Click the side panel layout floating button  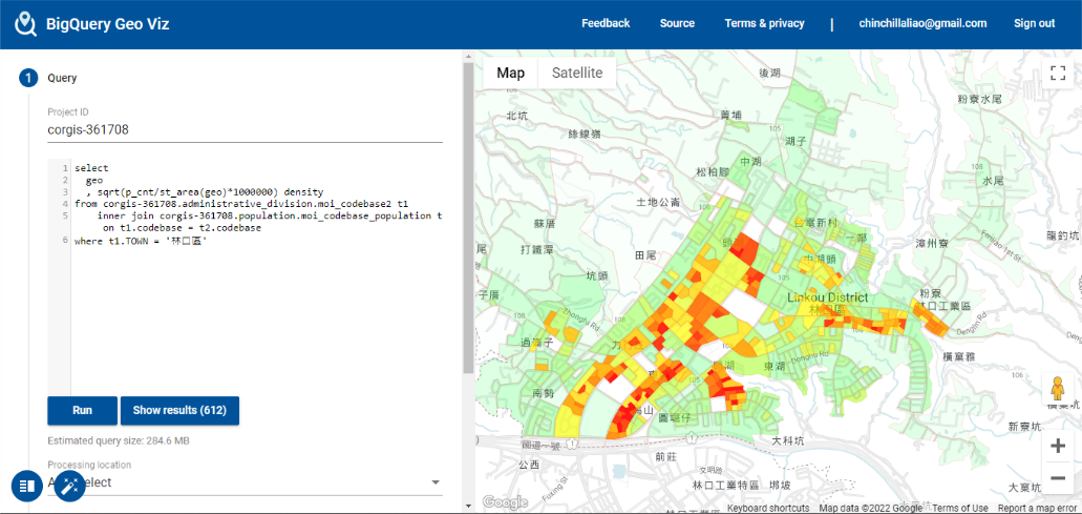[27, 487]
